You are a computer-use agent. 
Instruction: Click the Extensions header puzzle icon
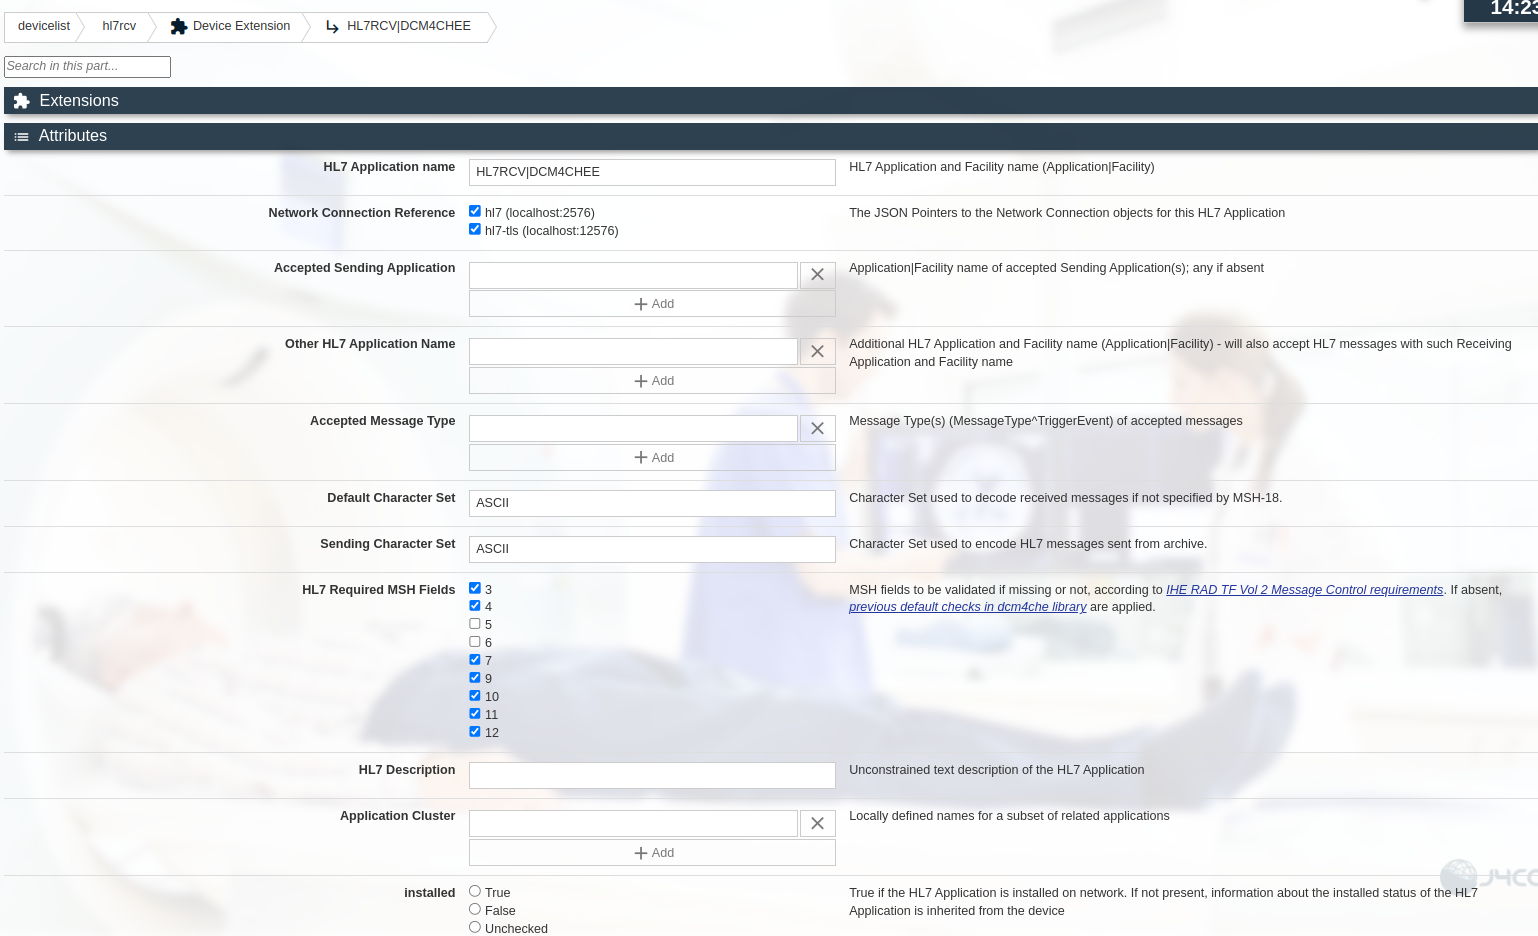coord(21,100)
